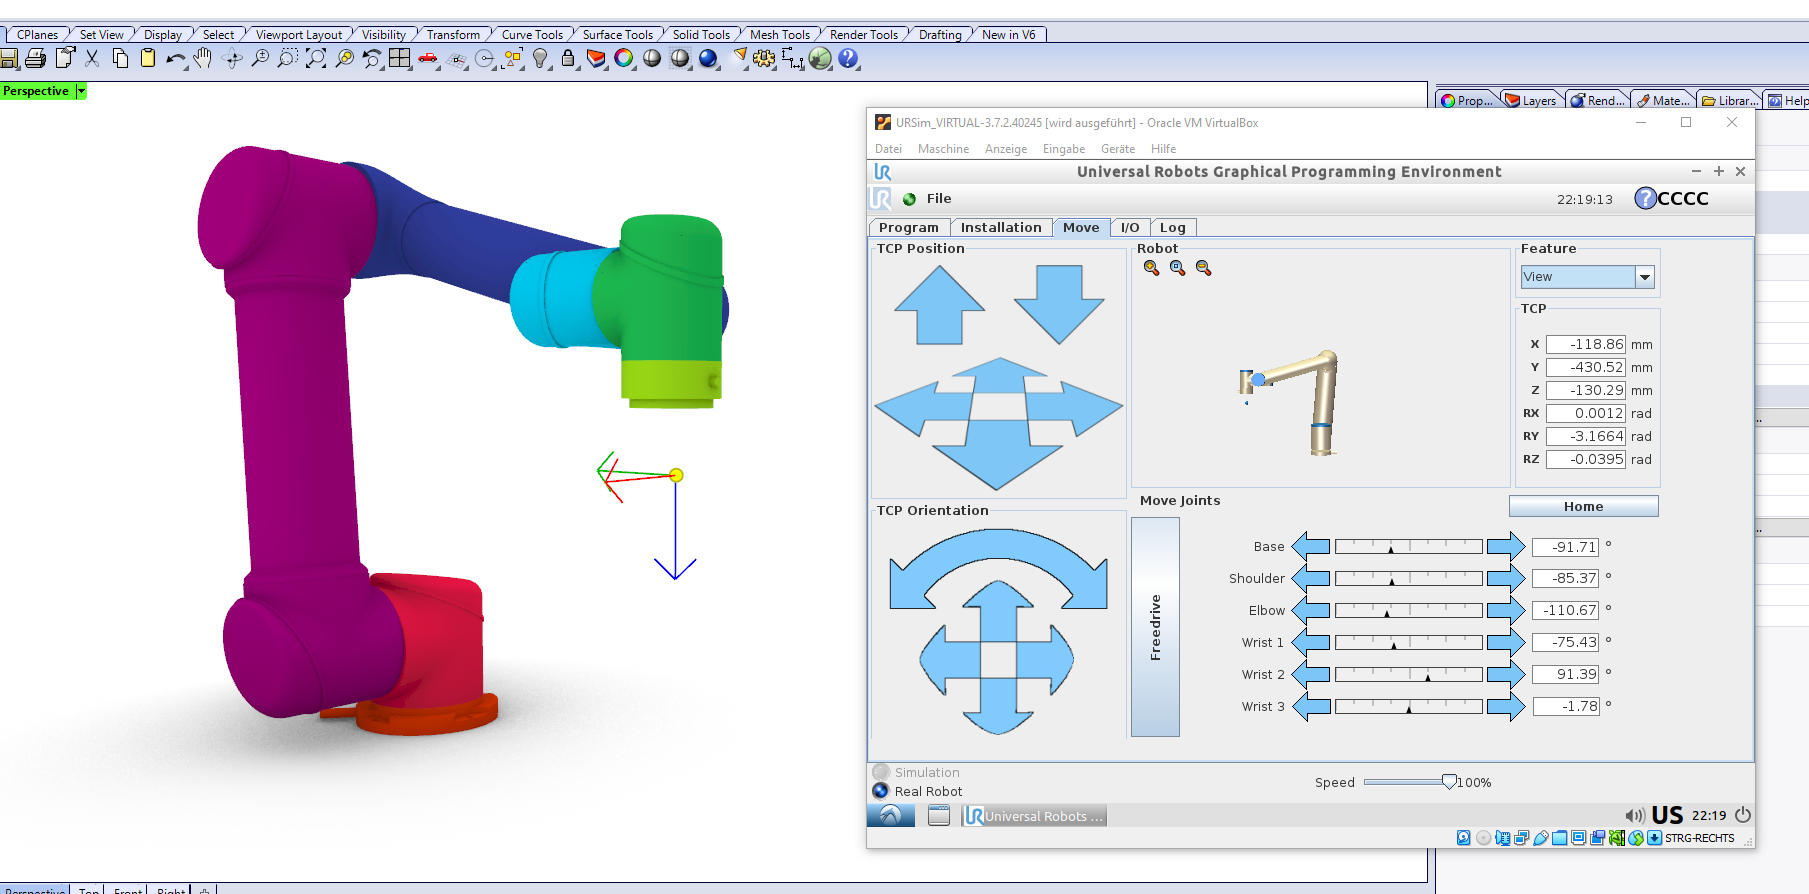Click the Wrist 3 joint left arrow
The width and height of the screenshot is (1809, 894).
(1311, 706)
